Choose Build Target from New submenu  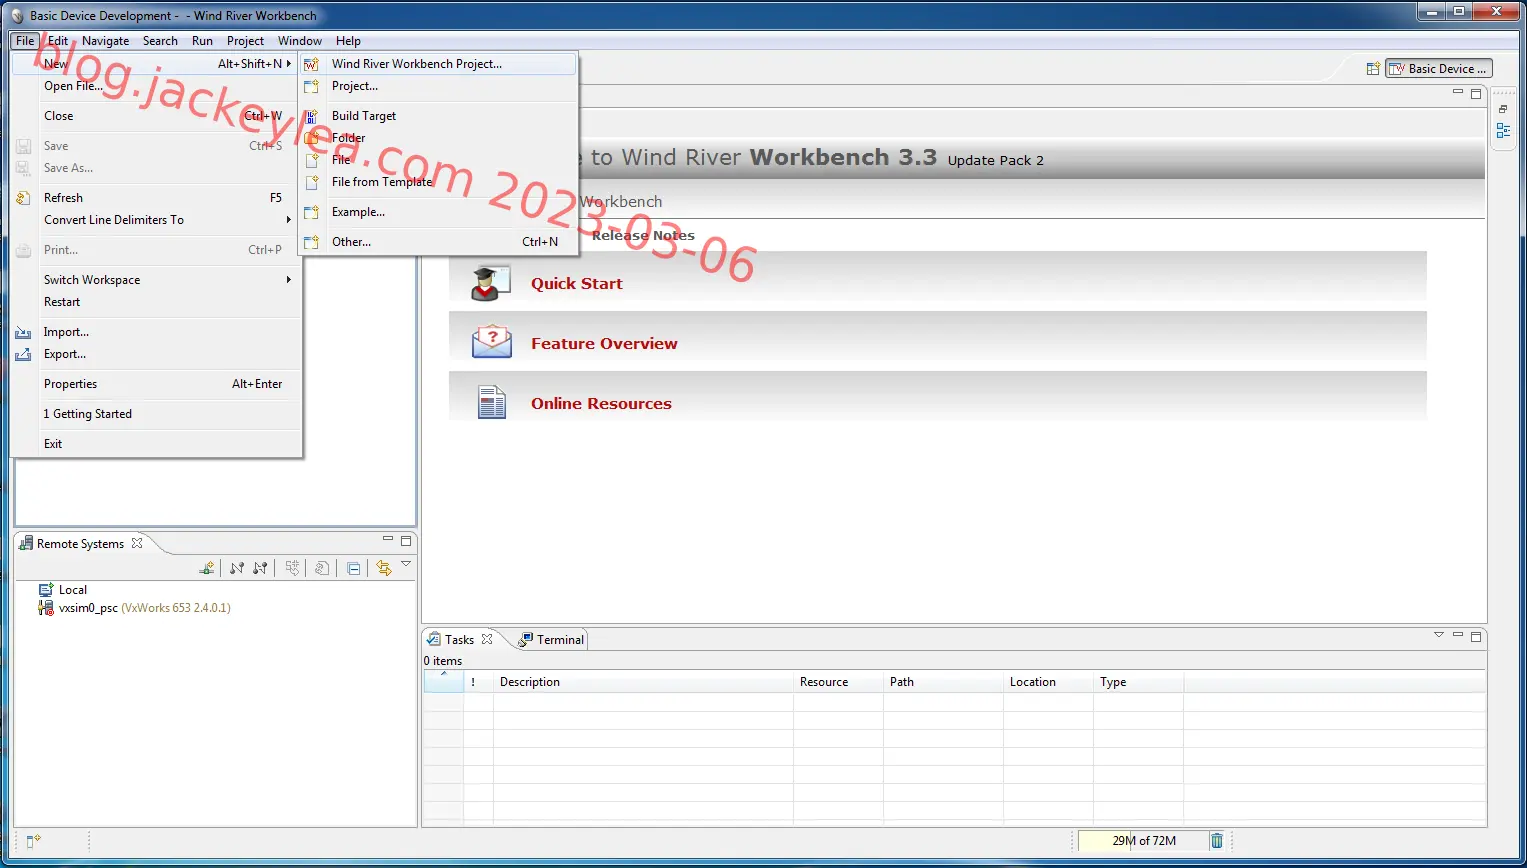point(439,116)
